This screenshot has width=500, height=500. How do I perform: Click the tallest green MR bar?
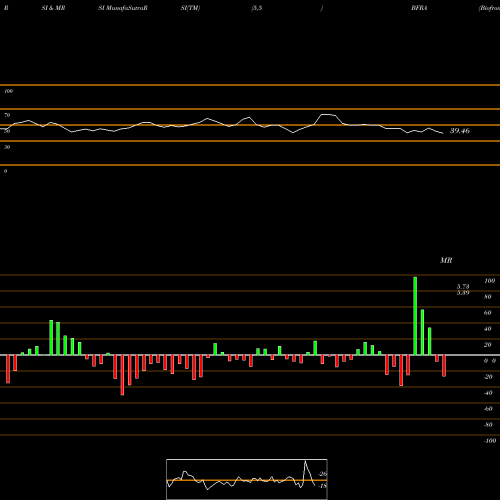[x=415, y=316]
